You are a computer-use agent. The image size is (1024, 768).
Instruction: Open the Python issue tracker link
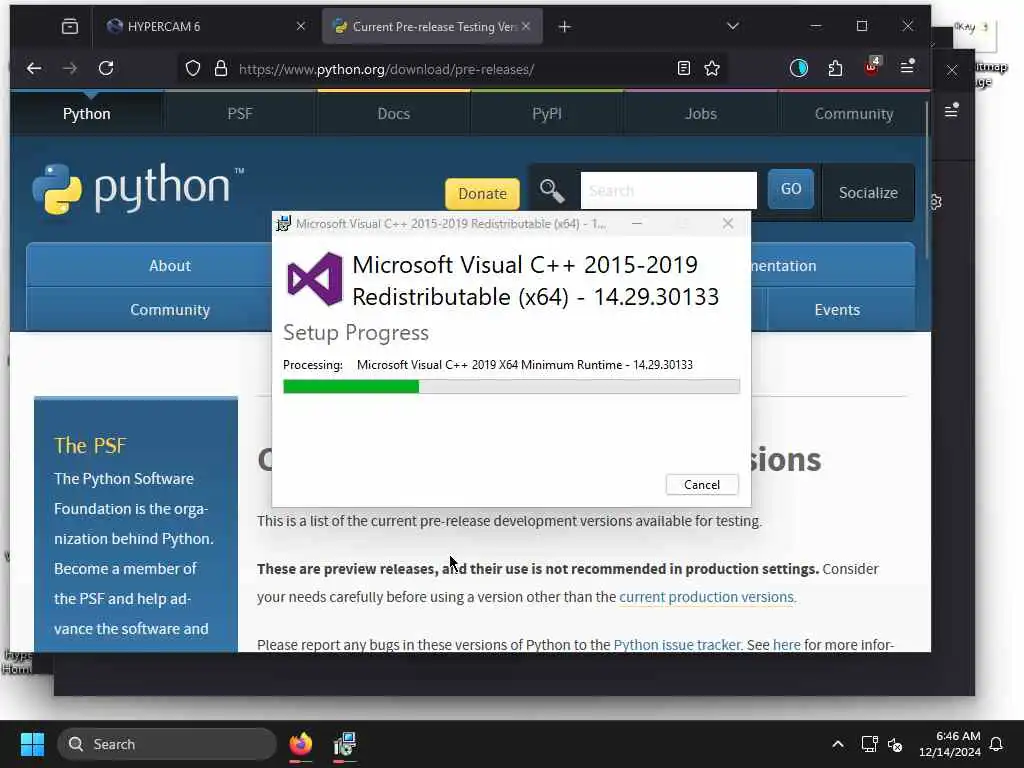coord(677,645)
